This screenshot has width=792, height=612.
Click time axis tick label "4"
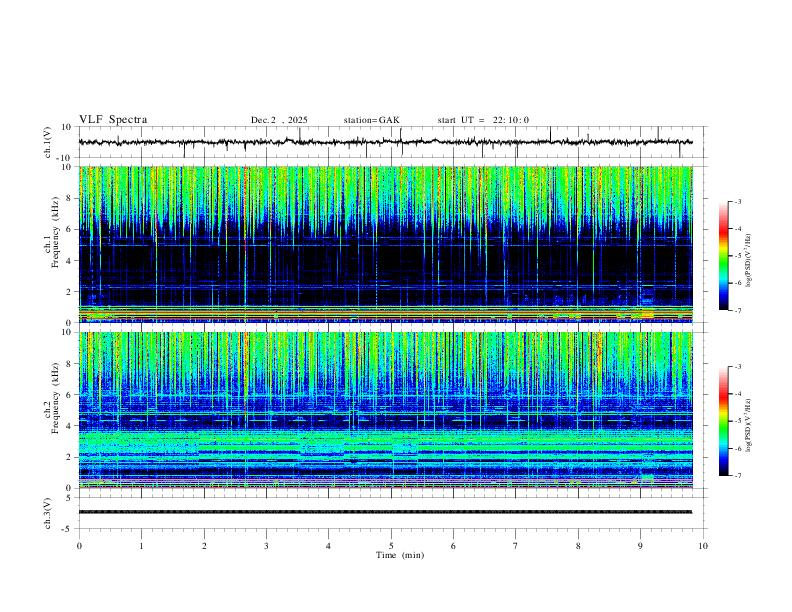coord(328,546)
